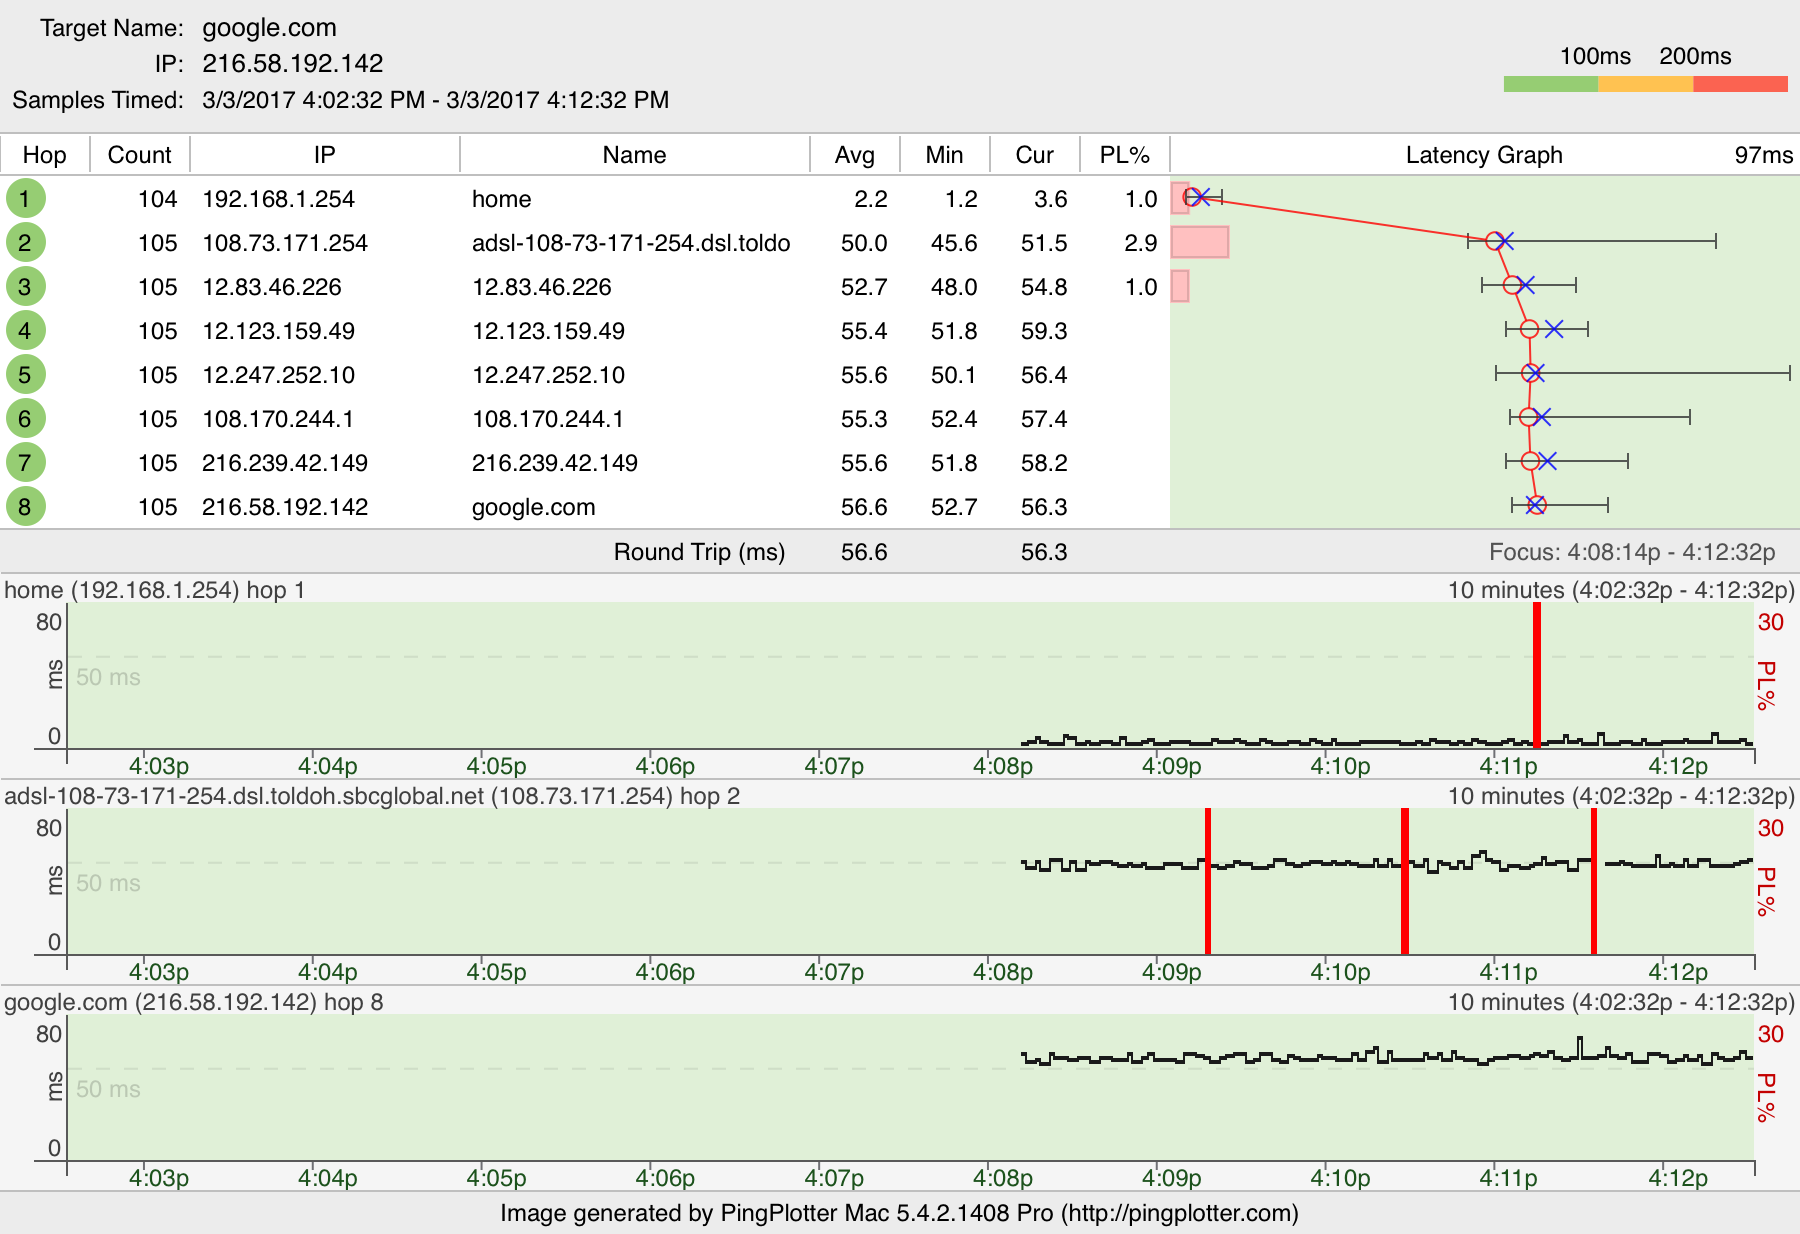Click the Count column header
The image size is (1800, 1234).
point(140,155)
